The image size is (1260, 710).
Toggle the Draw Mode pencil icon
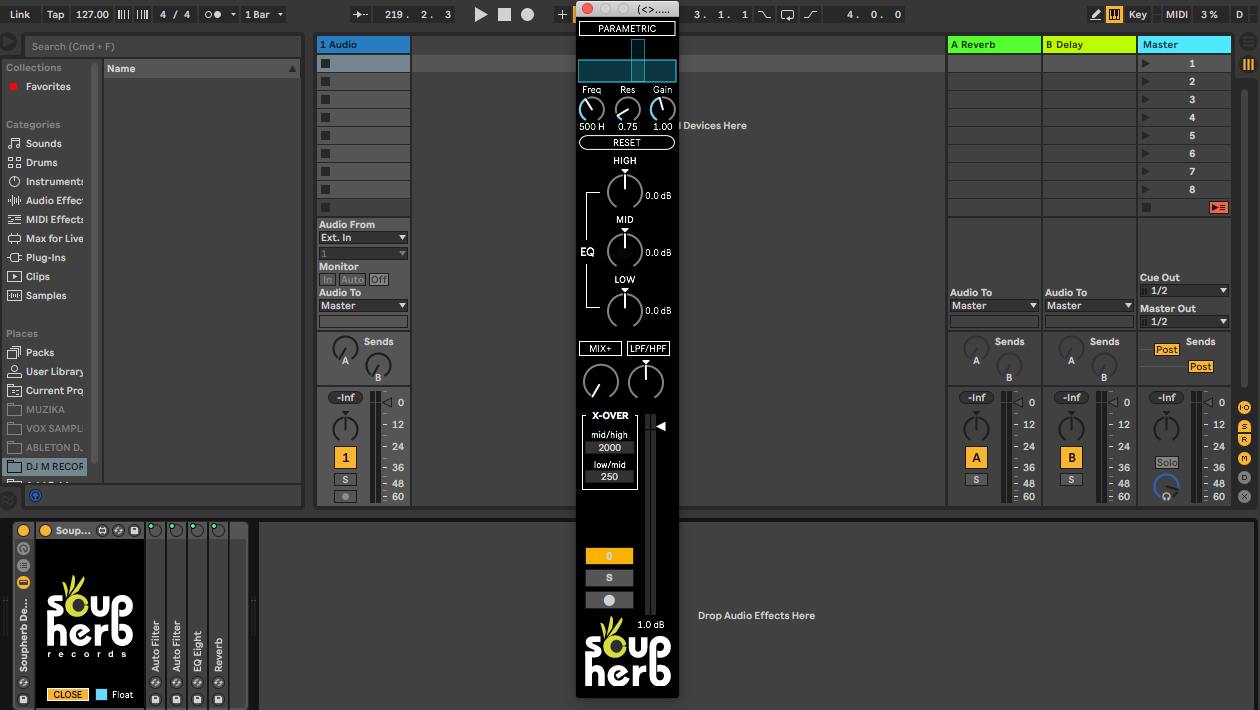pyautogui.click(x=1096, y=14)
